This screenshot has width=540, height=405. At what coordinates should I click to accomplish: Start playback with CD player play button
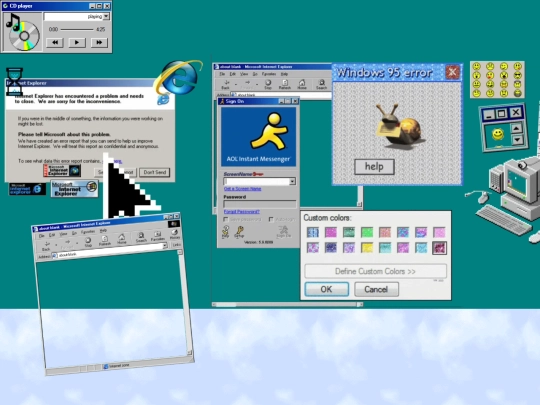pos(77,42)
